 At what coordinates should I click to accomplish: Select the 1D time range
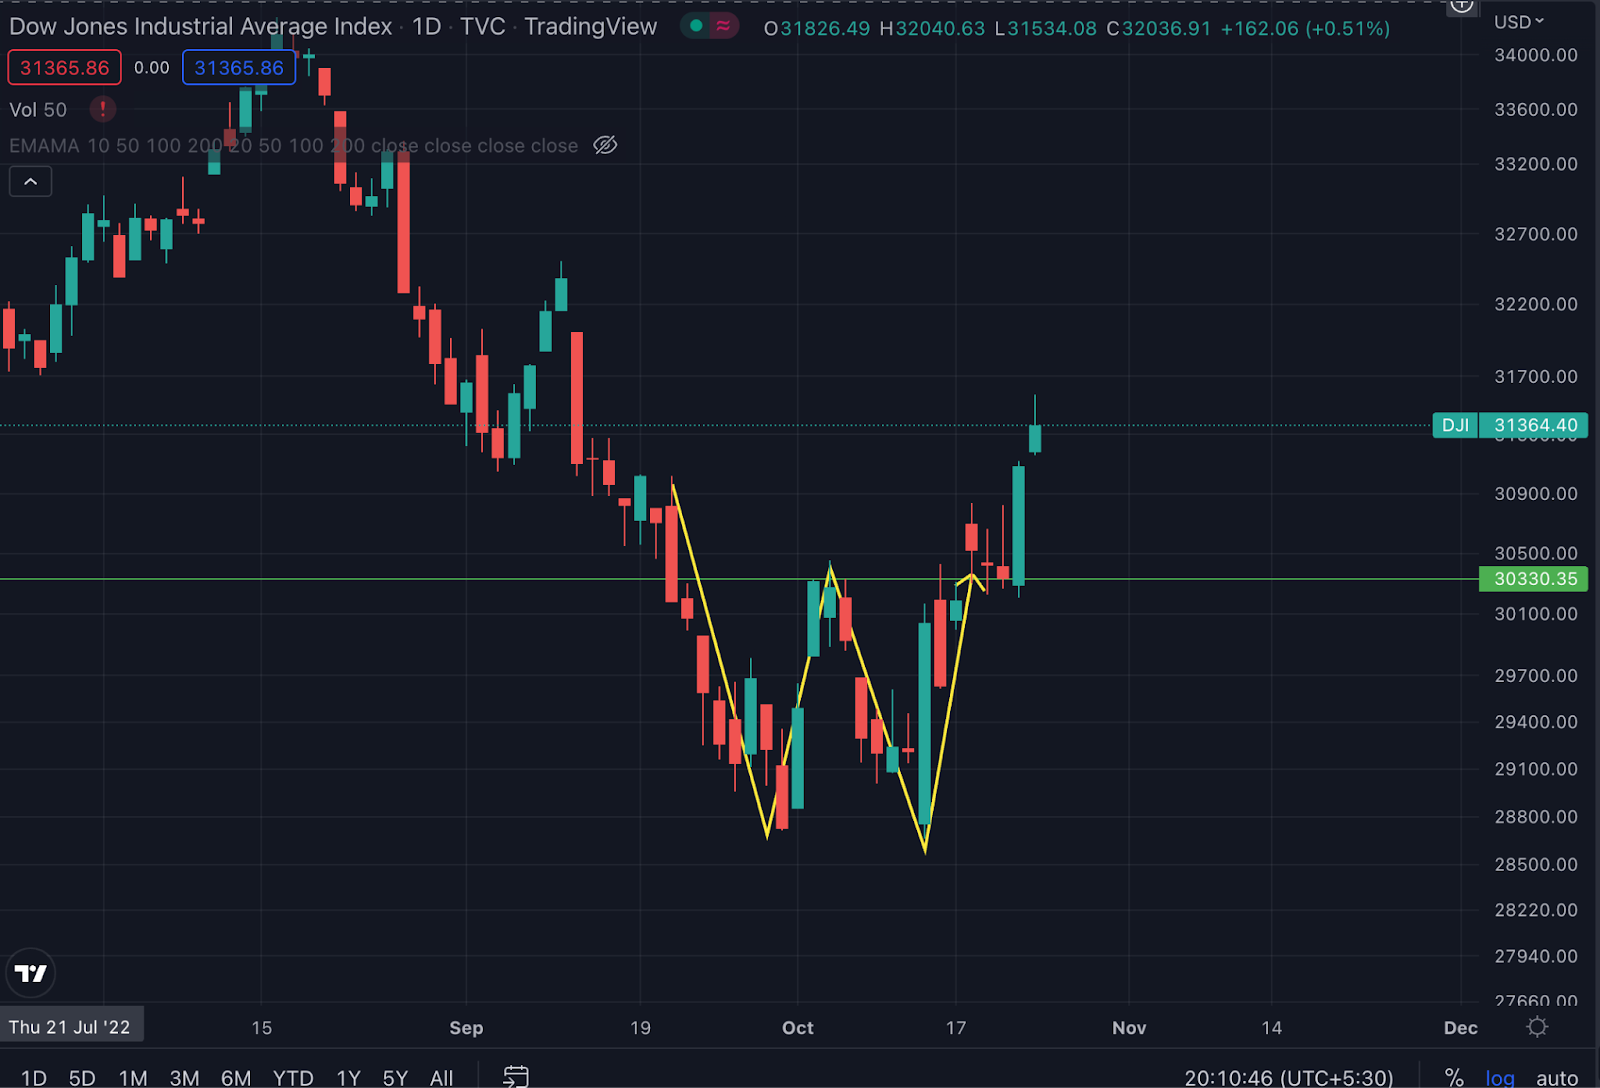tap(34, 1078)
